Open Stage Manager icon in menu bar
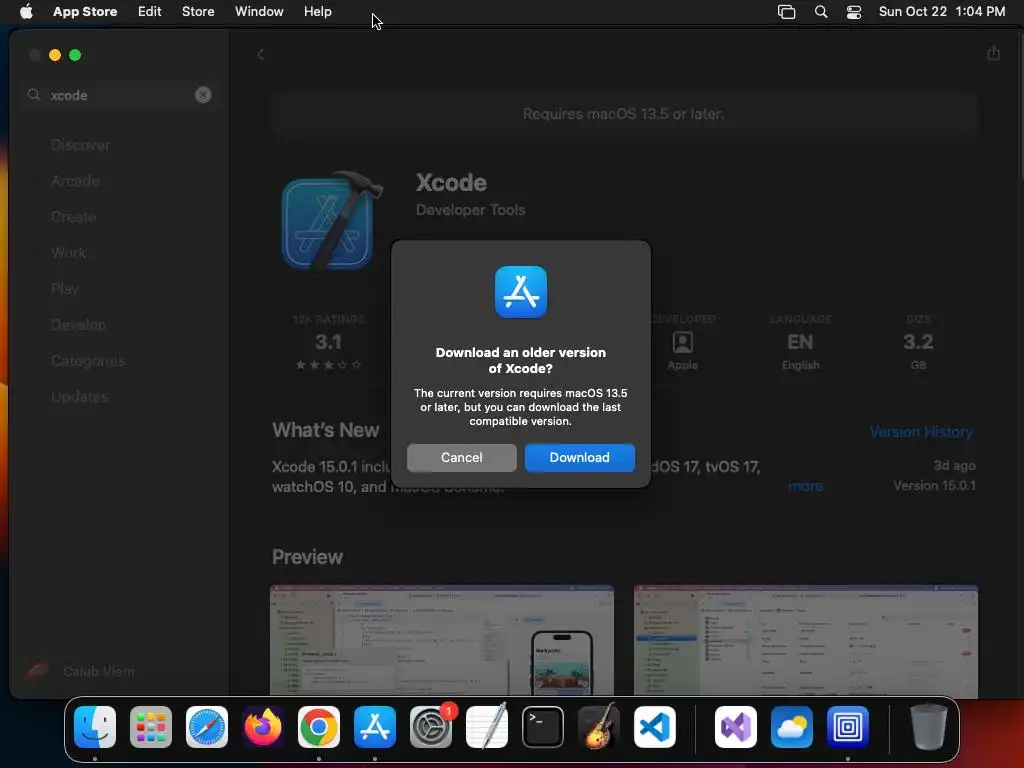The width and height of the screenshot is (1024, 768). click(x=786, y=12)
